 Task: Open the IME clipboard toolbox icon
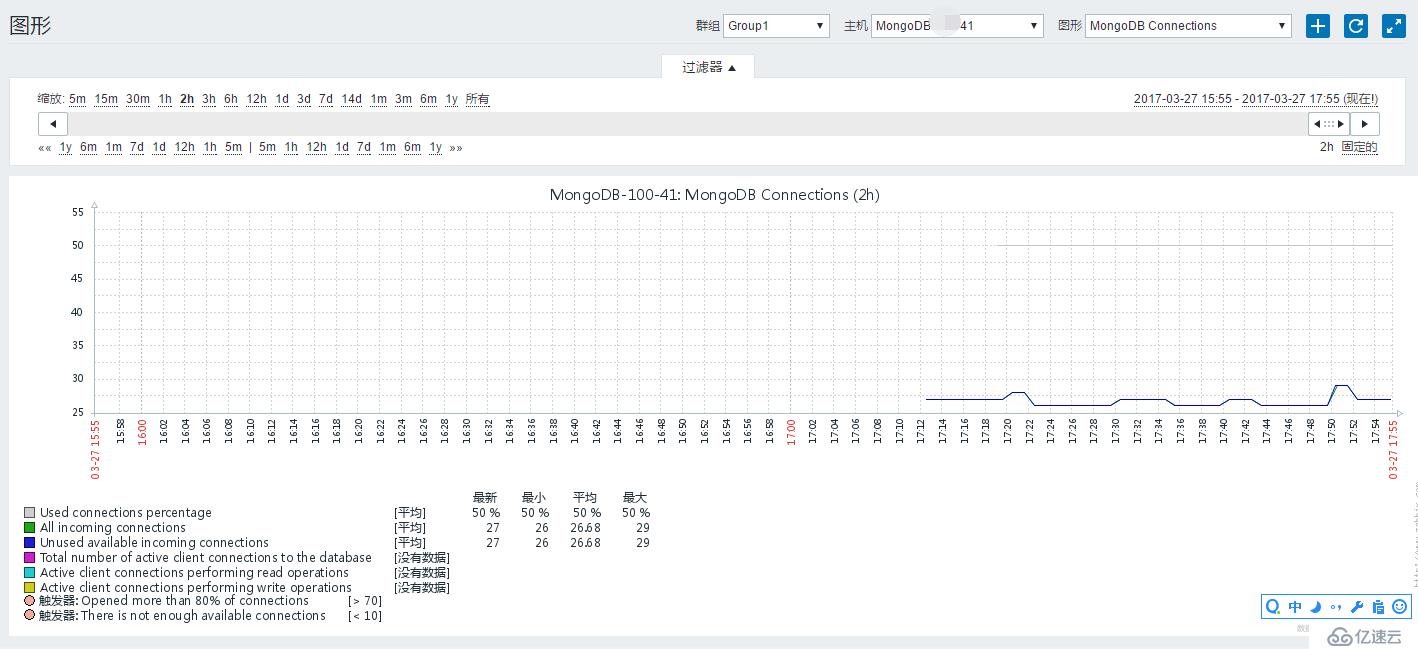tap(1378, 606)
